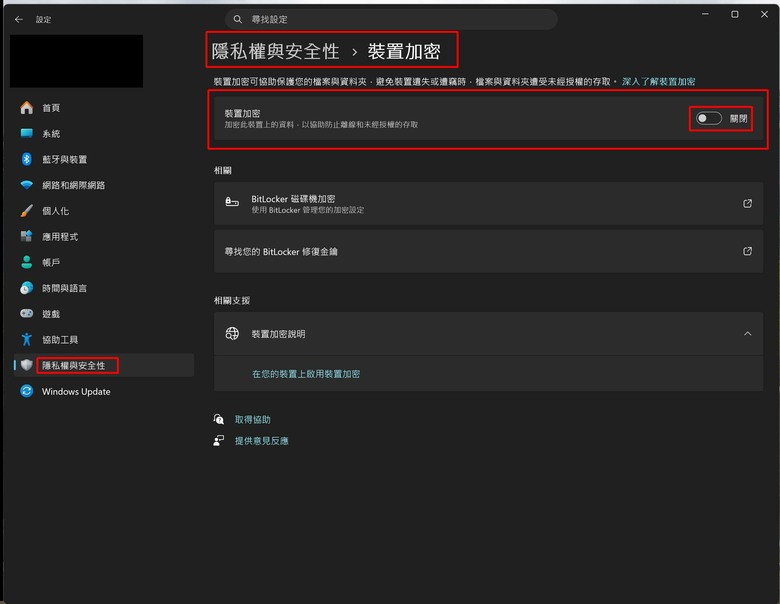Go to 個人化 settings category
Screen dimensions: 780x604
coord(55,211)
